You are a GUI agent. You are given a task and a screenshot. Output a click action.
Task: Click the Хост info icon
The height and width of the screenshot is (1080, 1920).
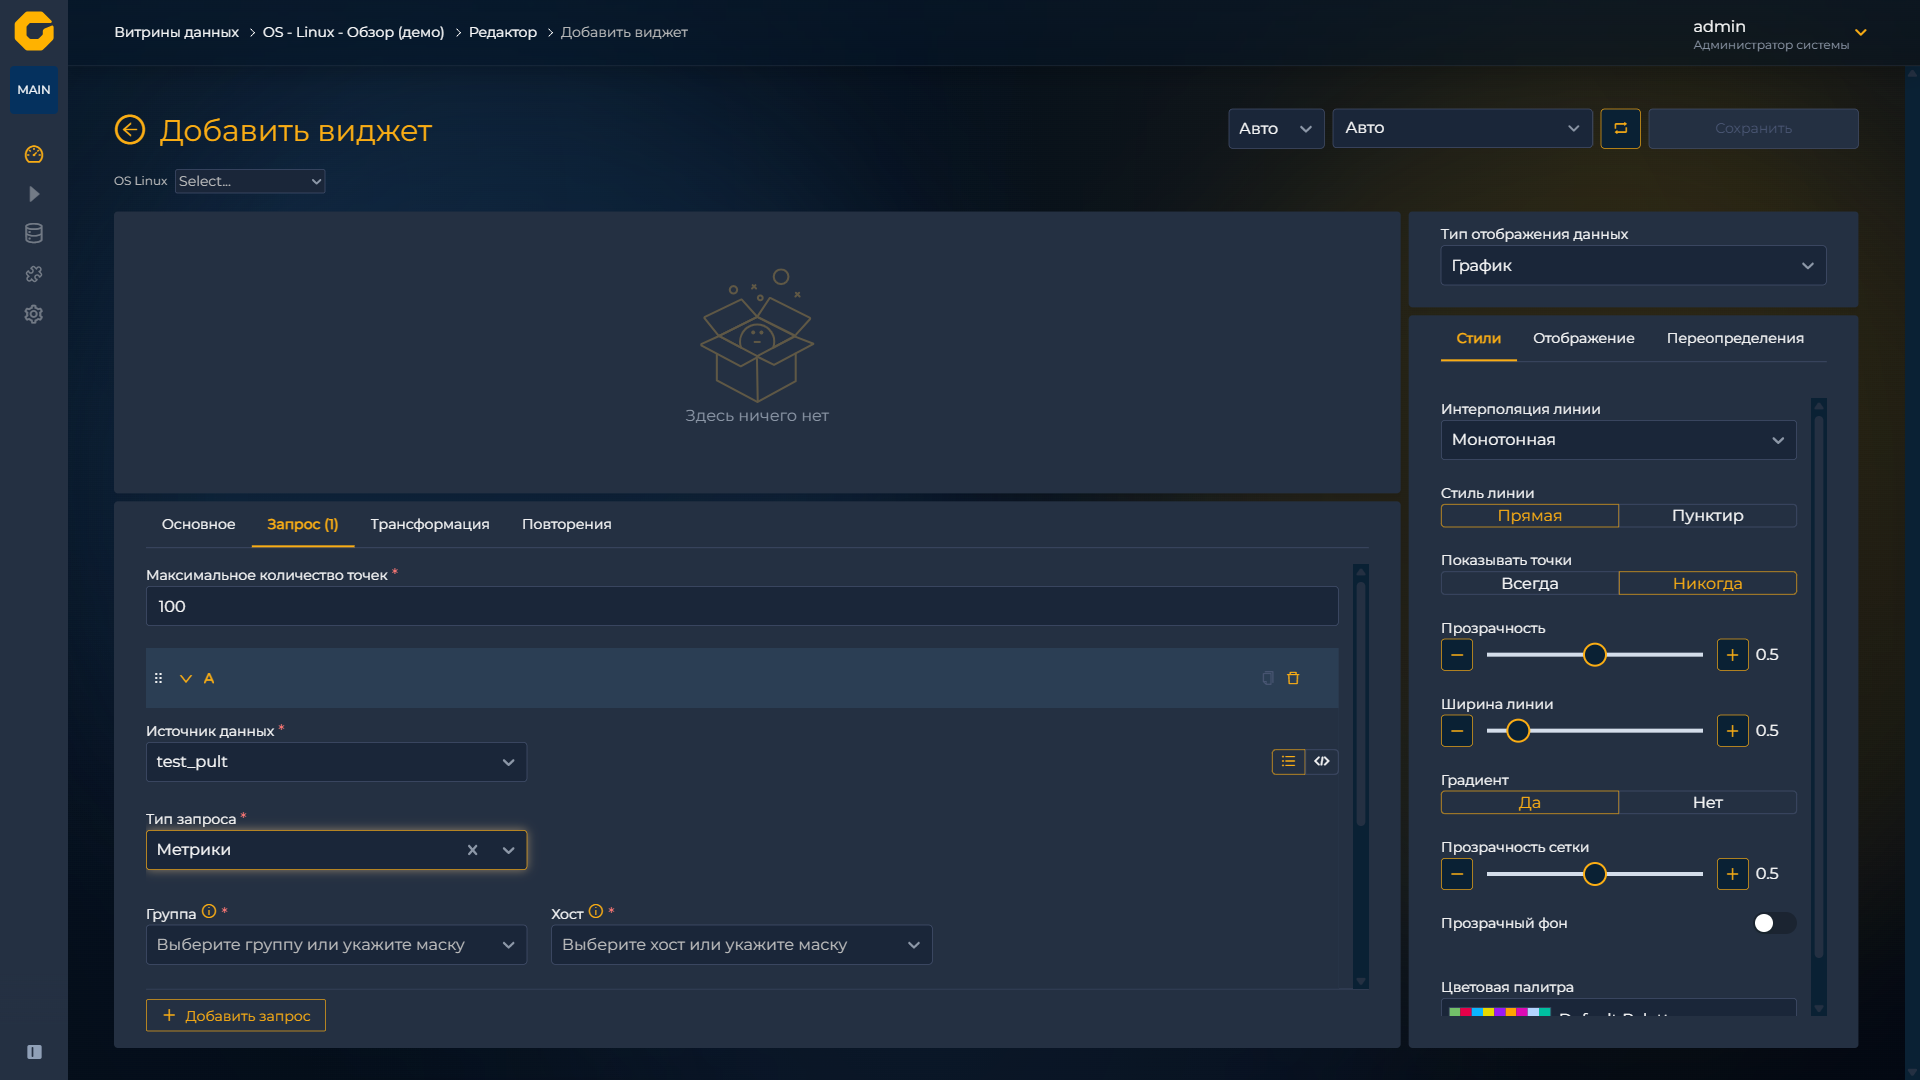coord(596,912)
